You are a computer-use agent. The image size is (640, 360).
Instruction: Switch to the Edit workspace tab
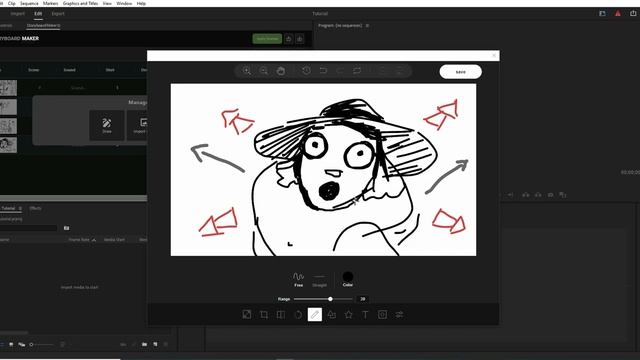point(38,13)
